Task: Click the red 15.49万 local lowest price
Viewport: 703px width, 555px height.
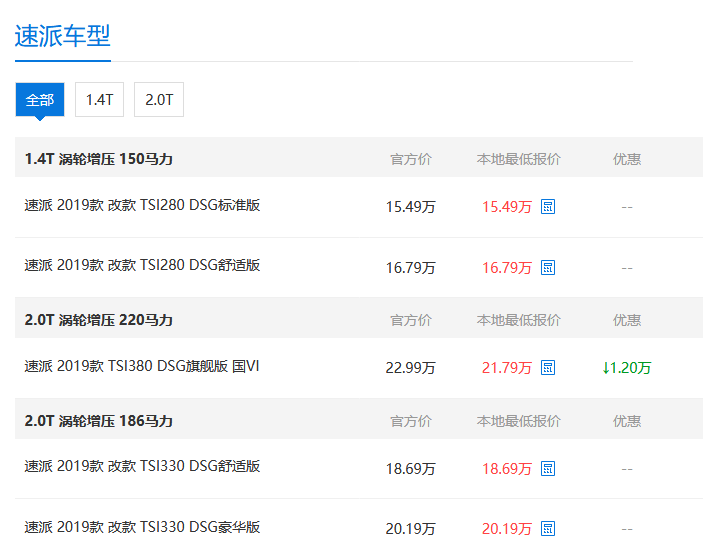Action: coord(507,207)
